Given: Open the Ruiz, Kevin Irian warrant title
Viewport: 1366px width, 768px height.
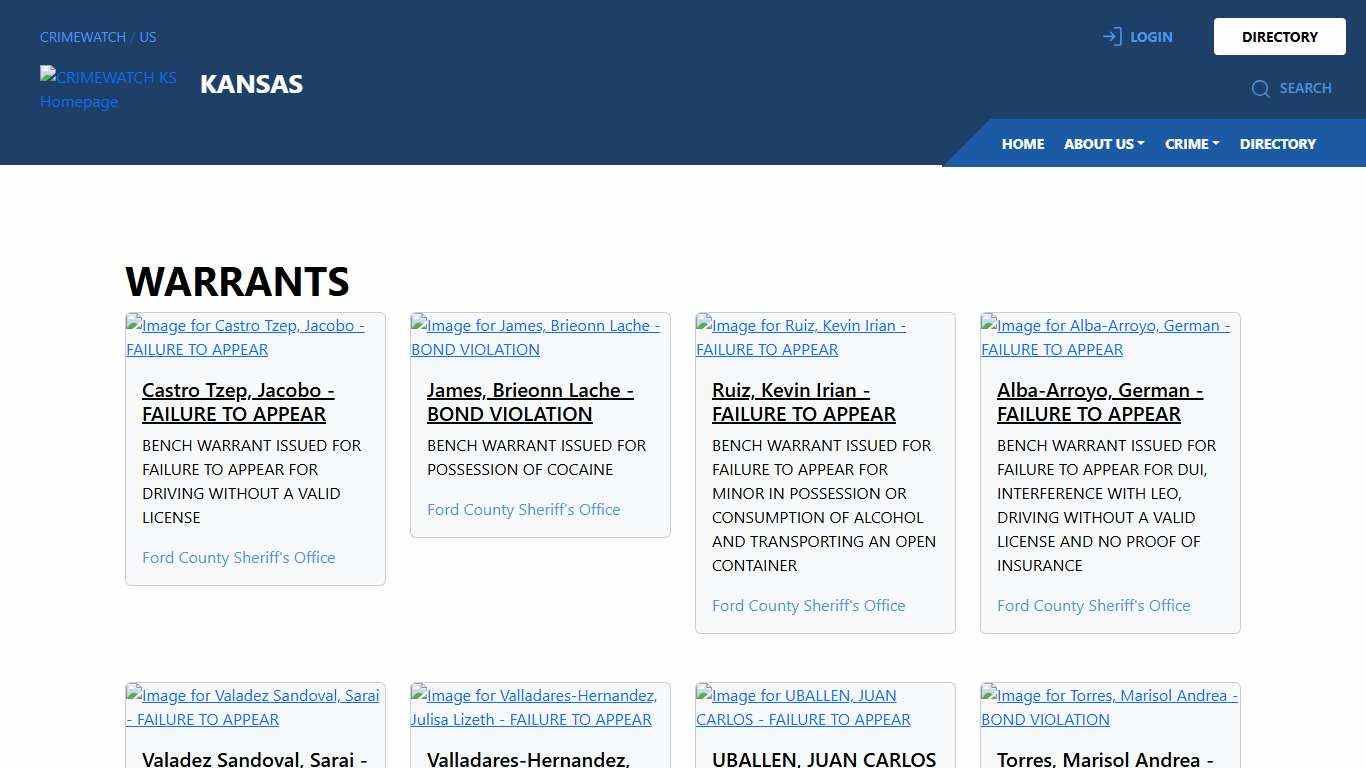Looking at the screenshot, I should pyautogui.click(x=803, y=402).
